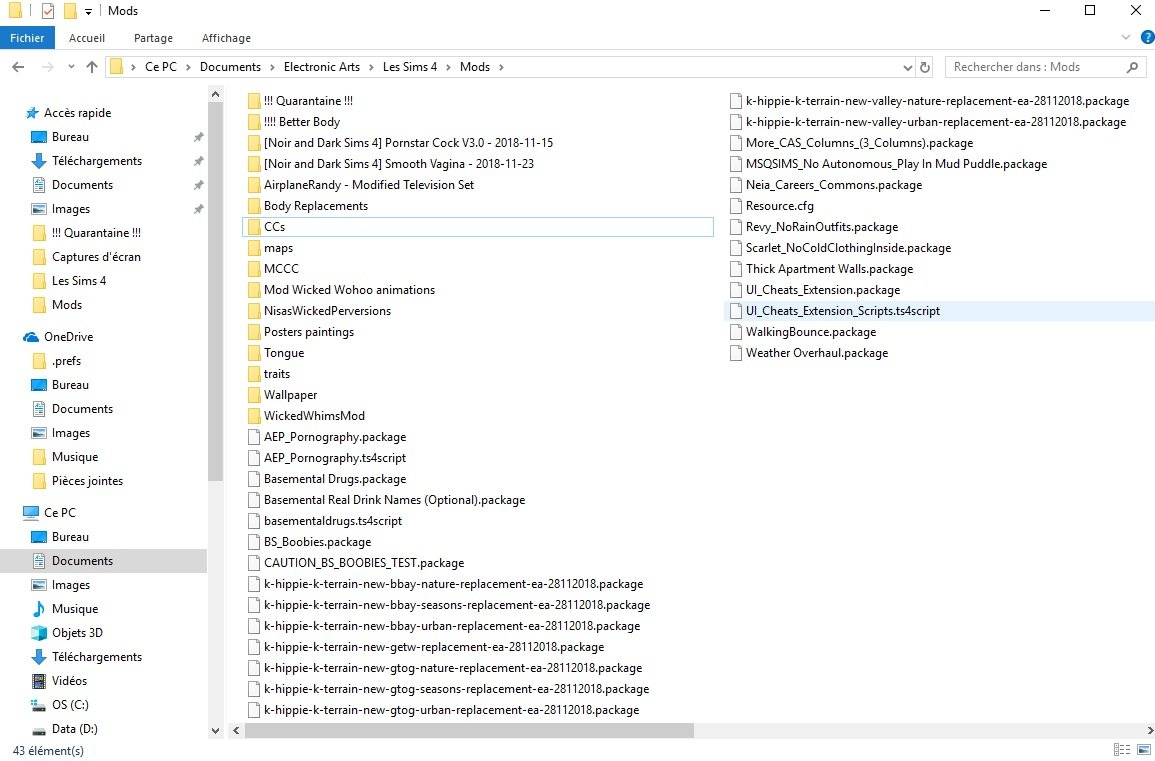
Task: Click the horizontal scrollbar thumb
Action: click(x=469, y=731)
